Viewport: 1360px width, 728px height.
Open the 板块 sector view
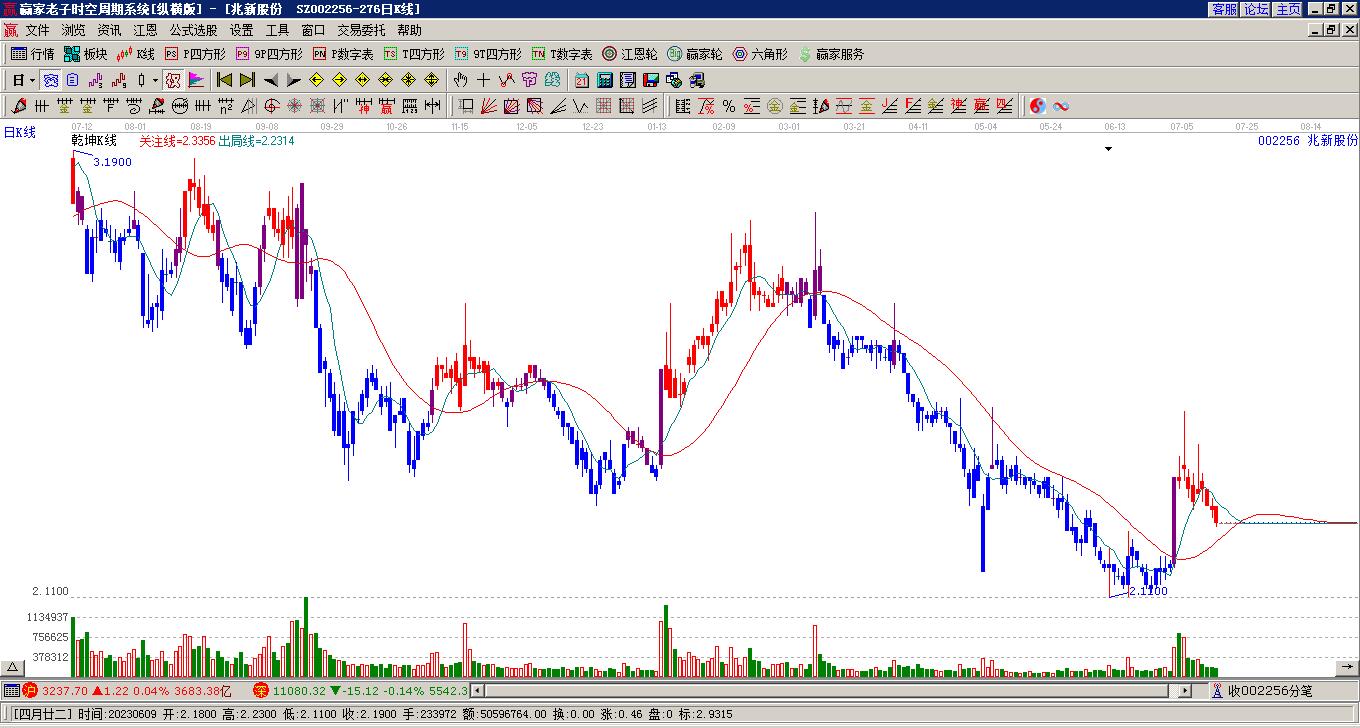pos(85,54)
